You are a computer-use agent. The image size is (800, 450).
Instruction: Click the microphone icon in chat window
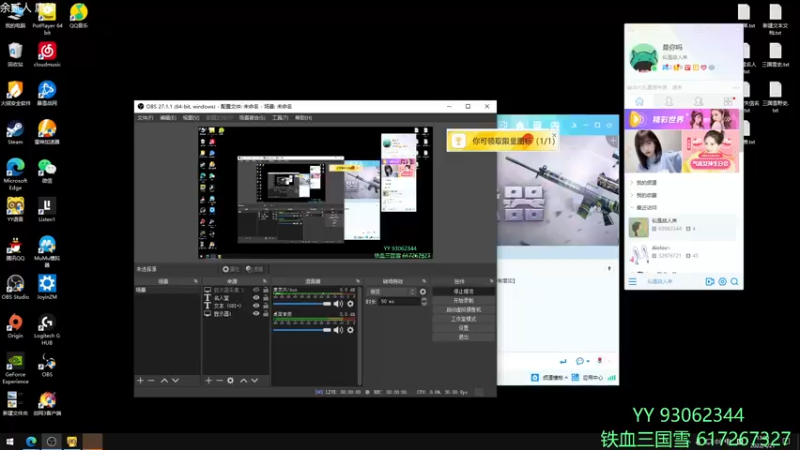pos(600,361)
